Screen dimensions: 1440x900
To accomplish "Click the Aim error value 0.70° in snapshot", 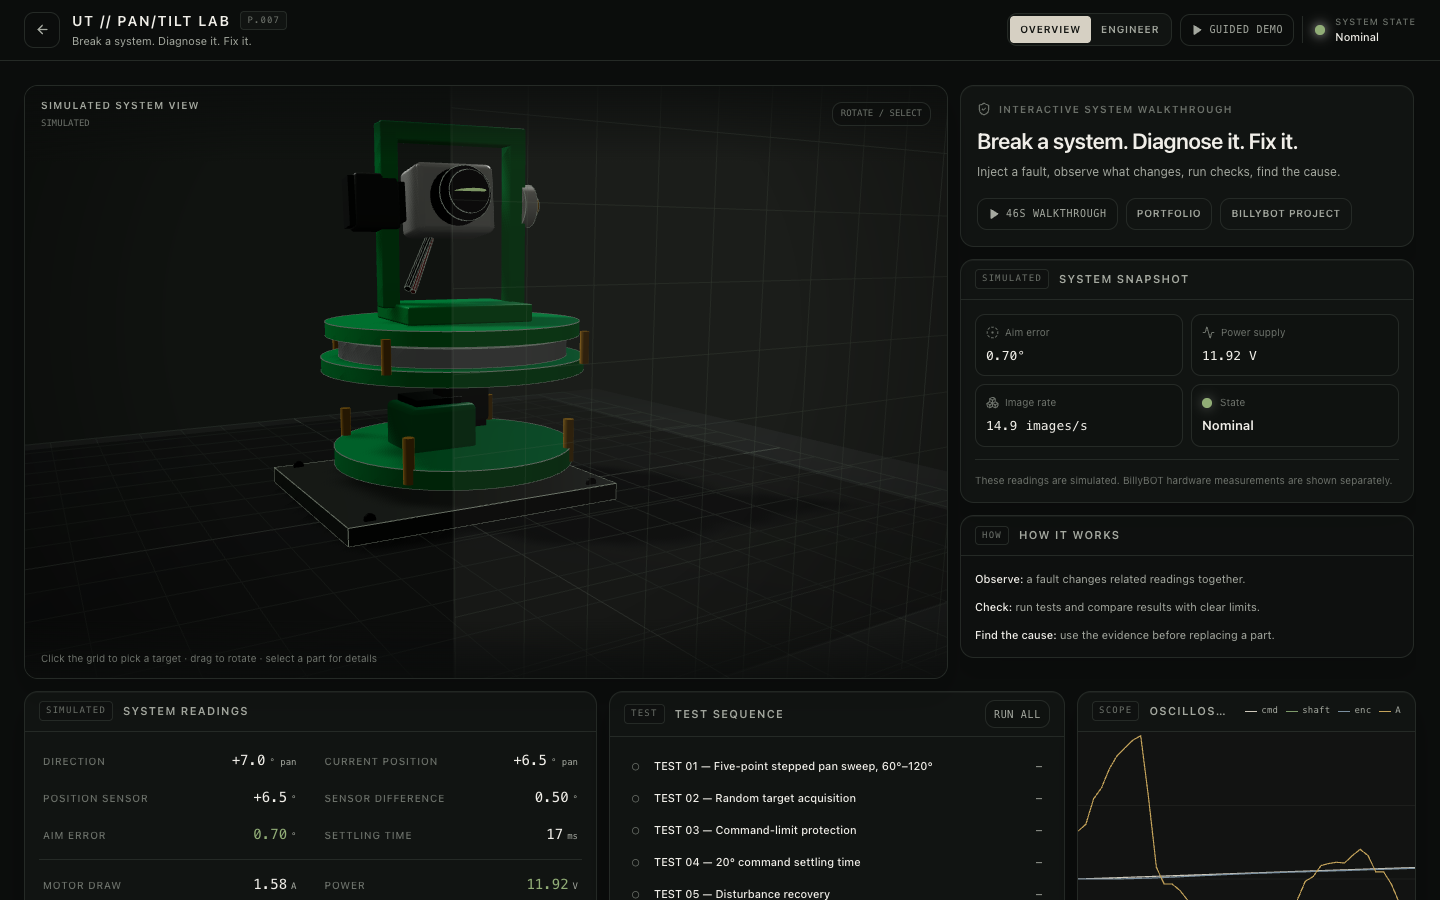I will 1005,356.
